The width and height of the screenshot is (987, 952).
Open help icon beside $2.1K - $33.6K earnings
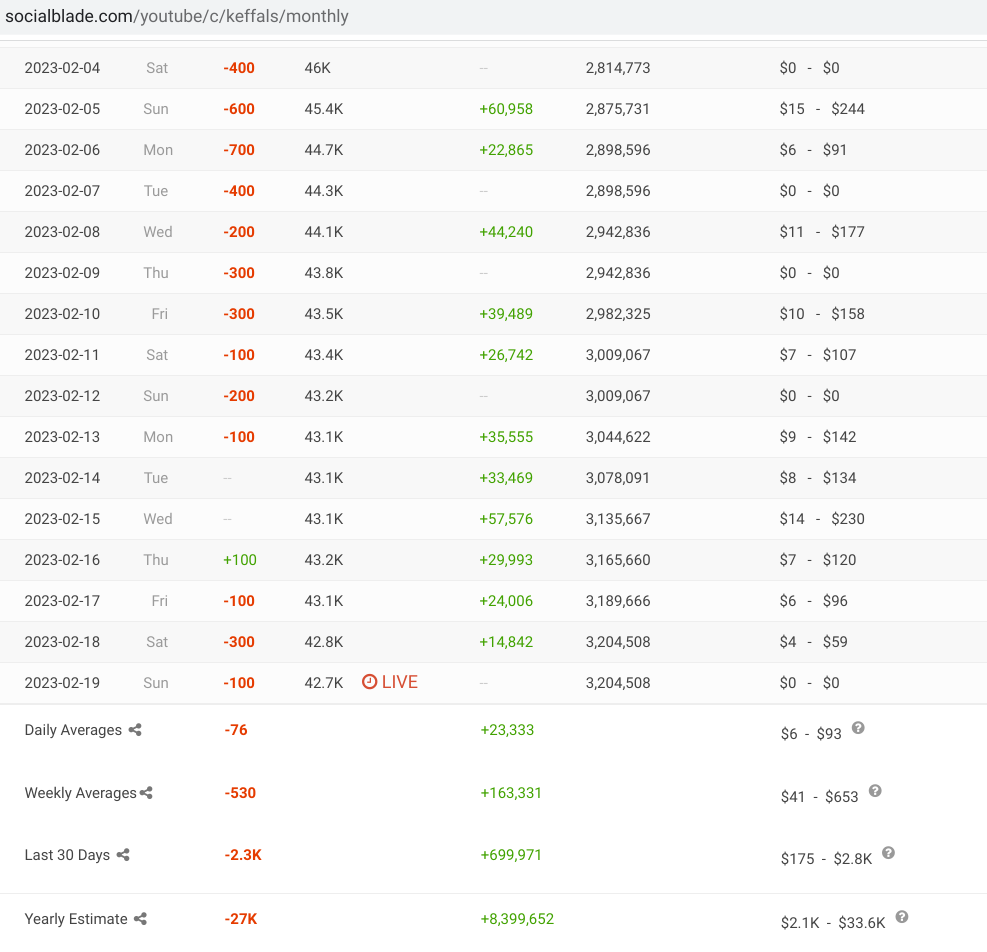[x=902, y=917]
